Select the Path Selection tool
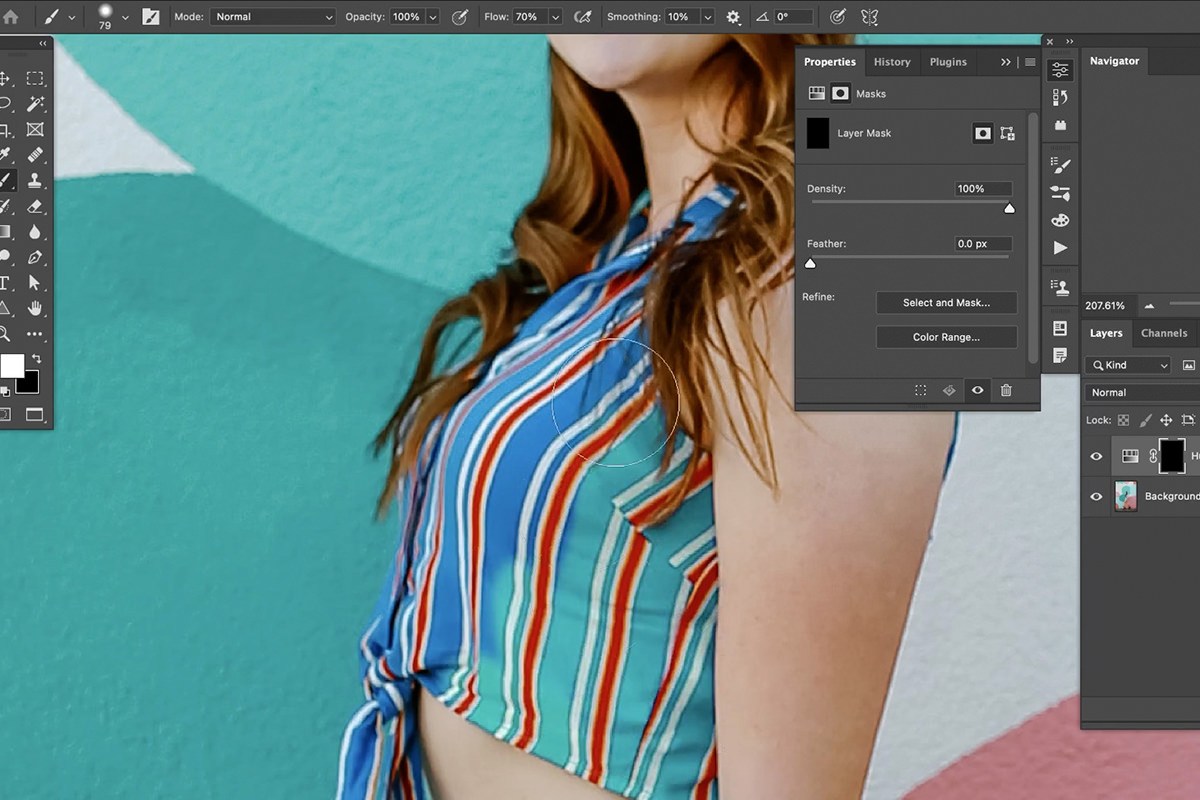The height and width of the screenshot is (800, 1200). point(35,283)
